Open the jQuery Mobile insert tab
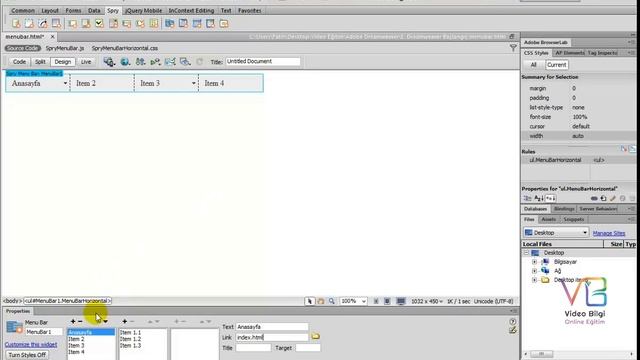This screenshot has height=360, width=640. (x=143, y=10)
